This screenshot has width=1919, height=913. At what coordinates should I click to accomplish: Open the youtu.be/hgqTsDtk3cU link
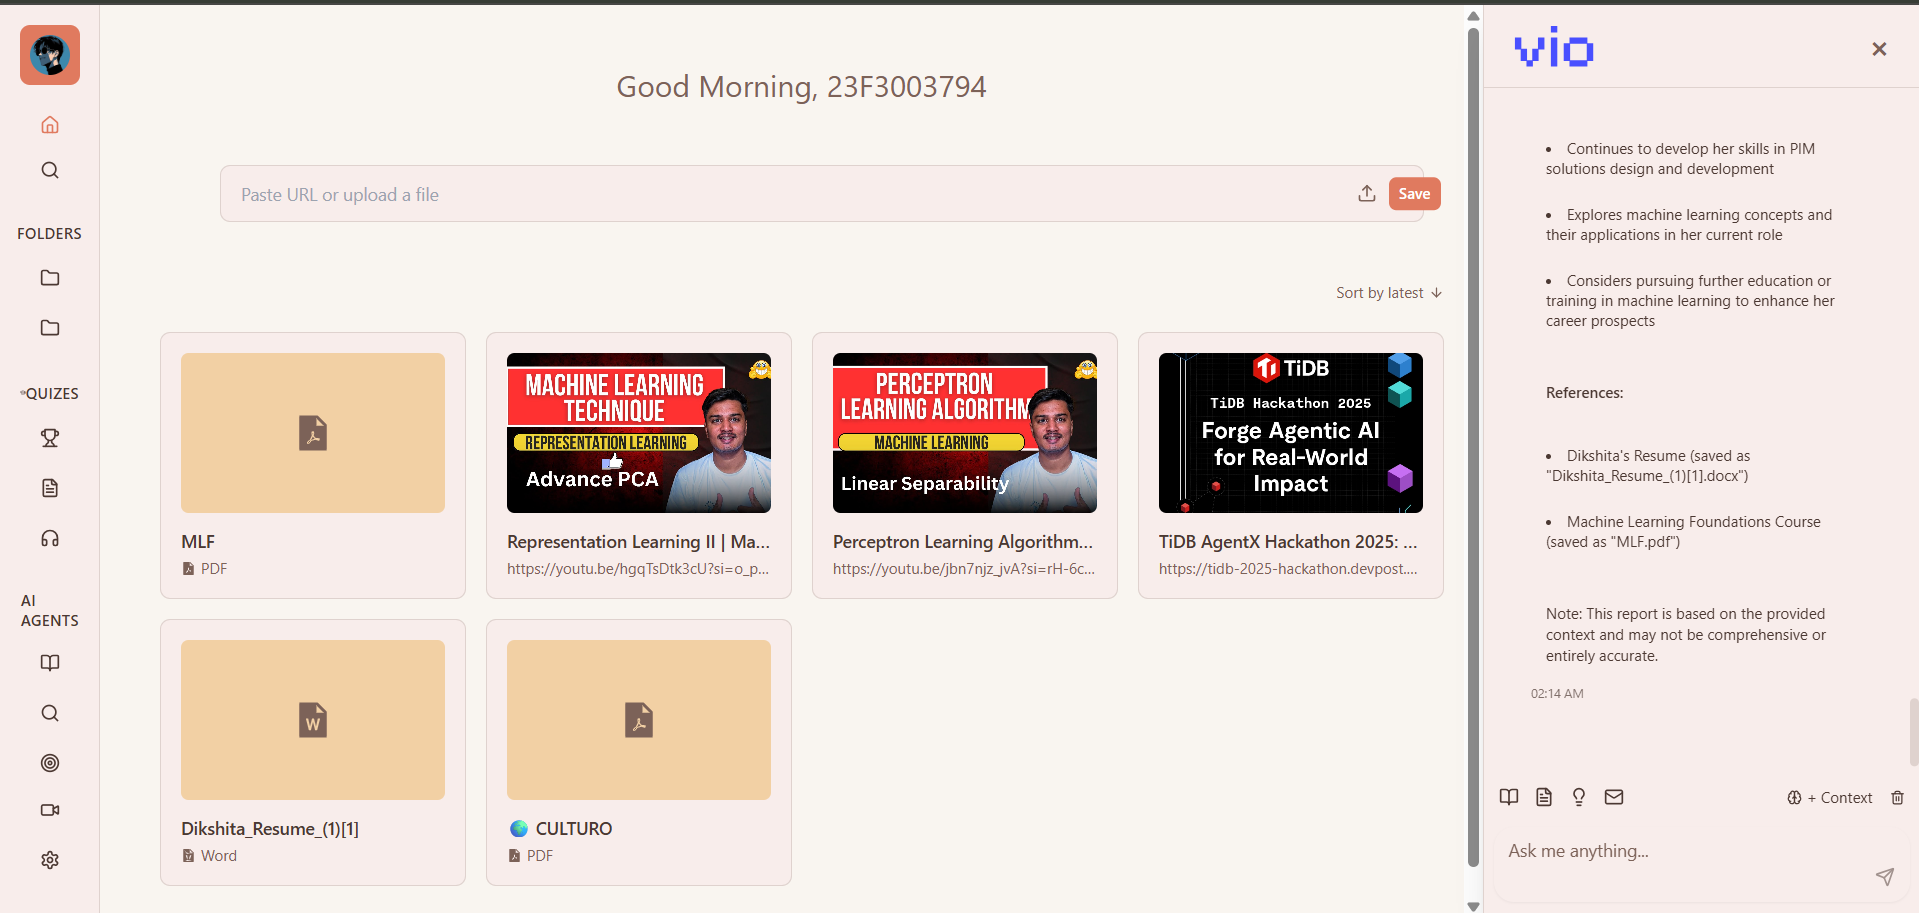pyautogui.click(x=638, y=569)
